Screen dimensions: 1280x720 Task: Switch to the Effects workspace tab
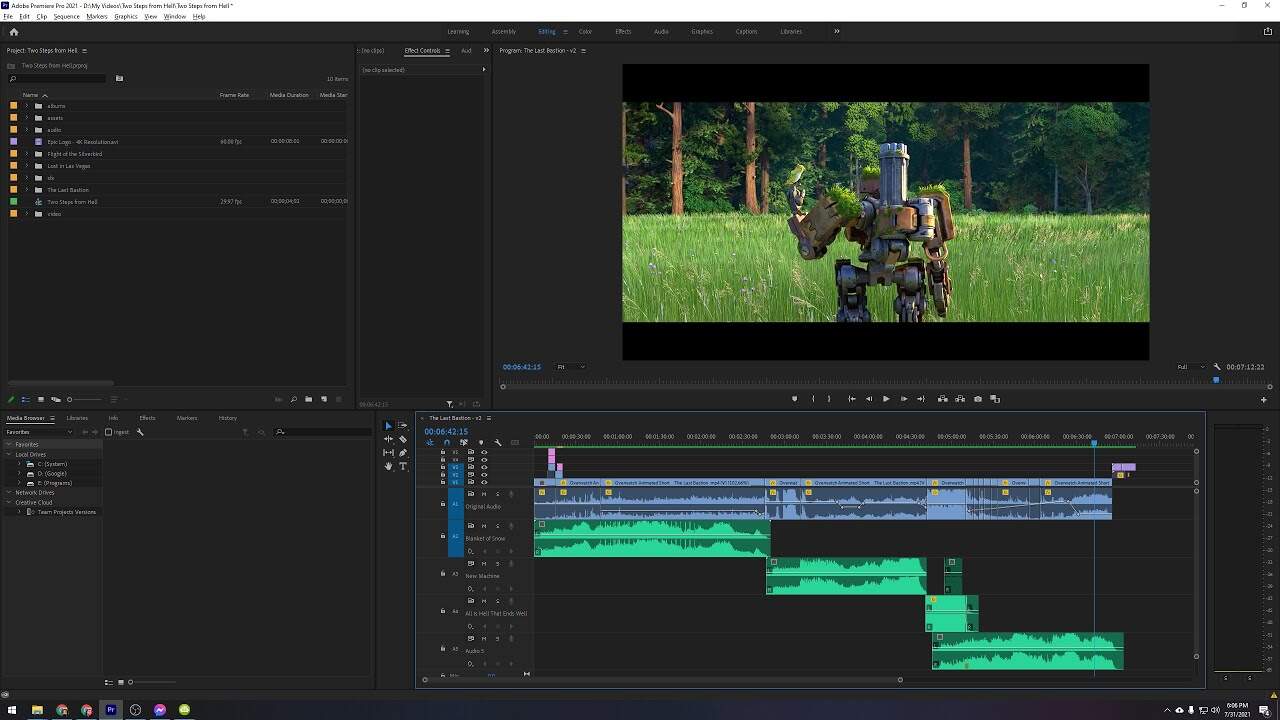pyautogui.click(x=623, y=32)
